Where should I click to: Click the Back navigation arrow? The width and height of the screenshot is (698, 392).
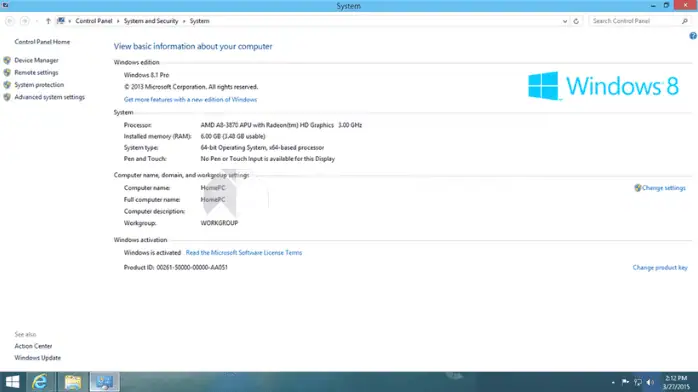click(10, 21)
